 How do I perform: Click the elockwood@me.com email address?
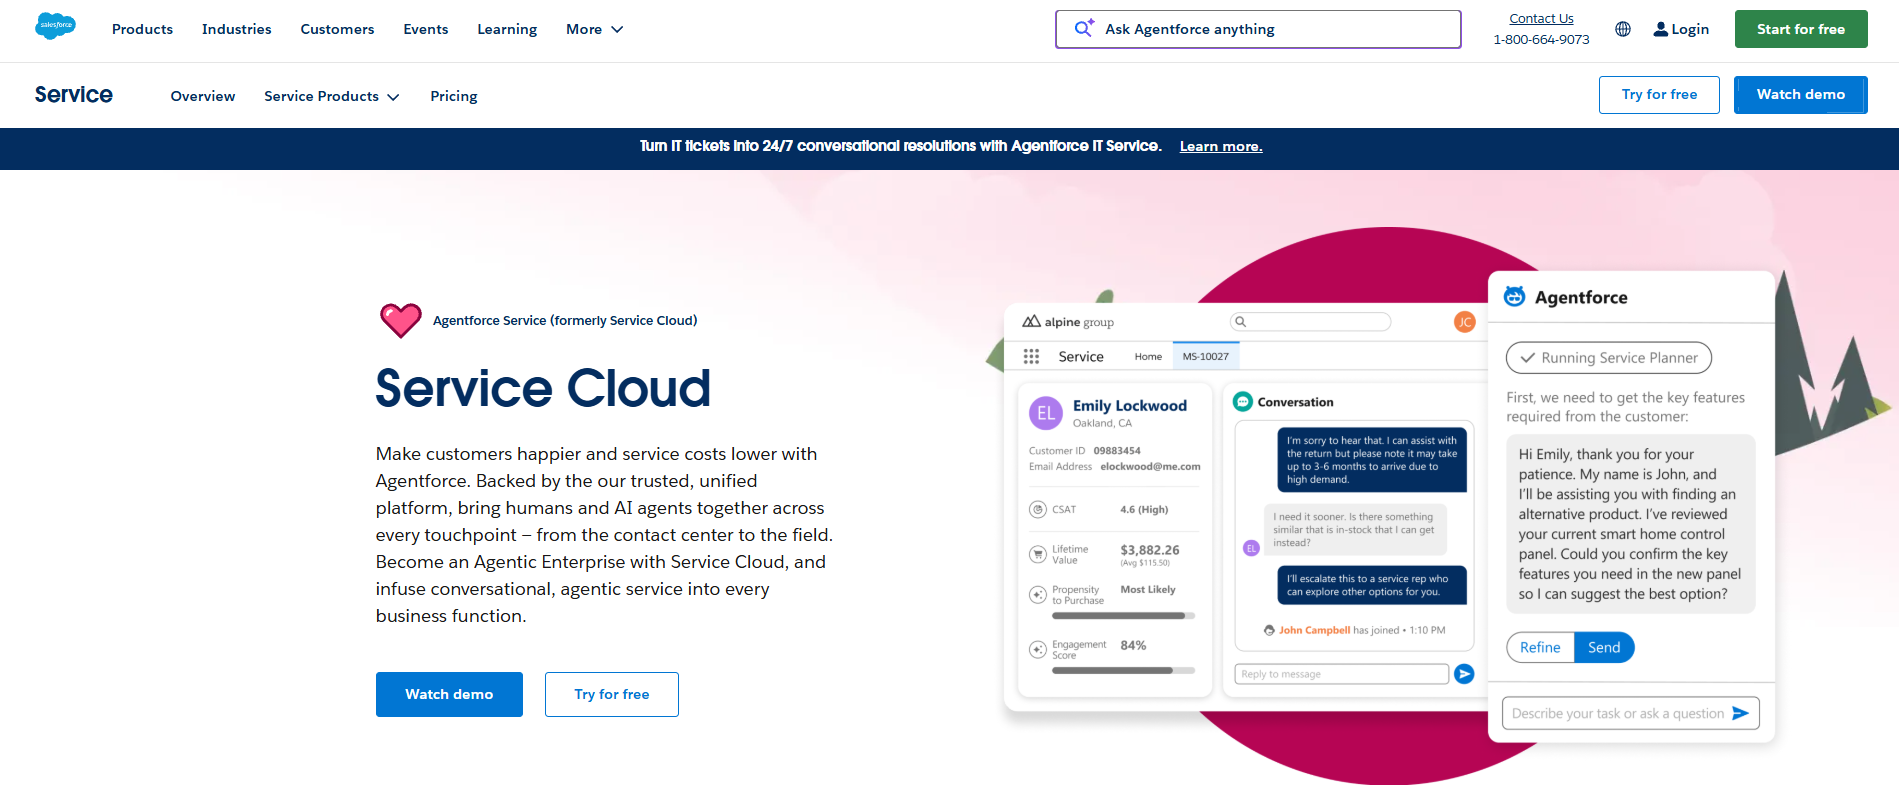(1150, 466)
